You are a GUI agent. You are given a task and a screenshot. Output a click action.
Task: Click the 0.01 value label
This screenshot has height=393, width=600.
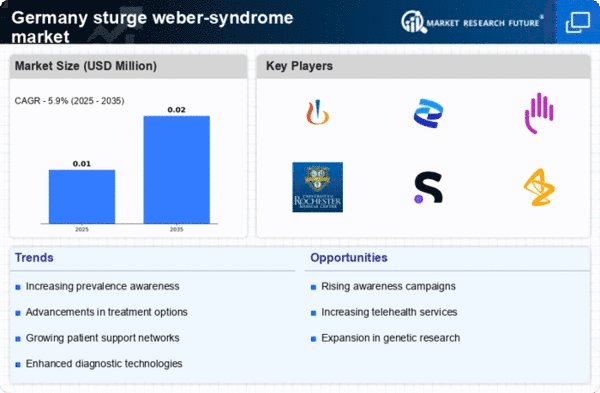click(x=82, y=164)
